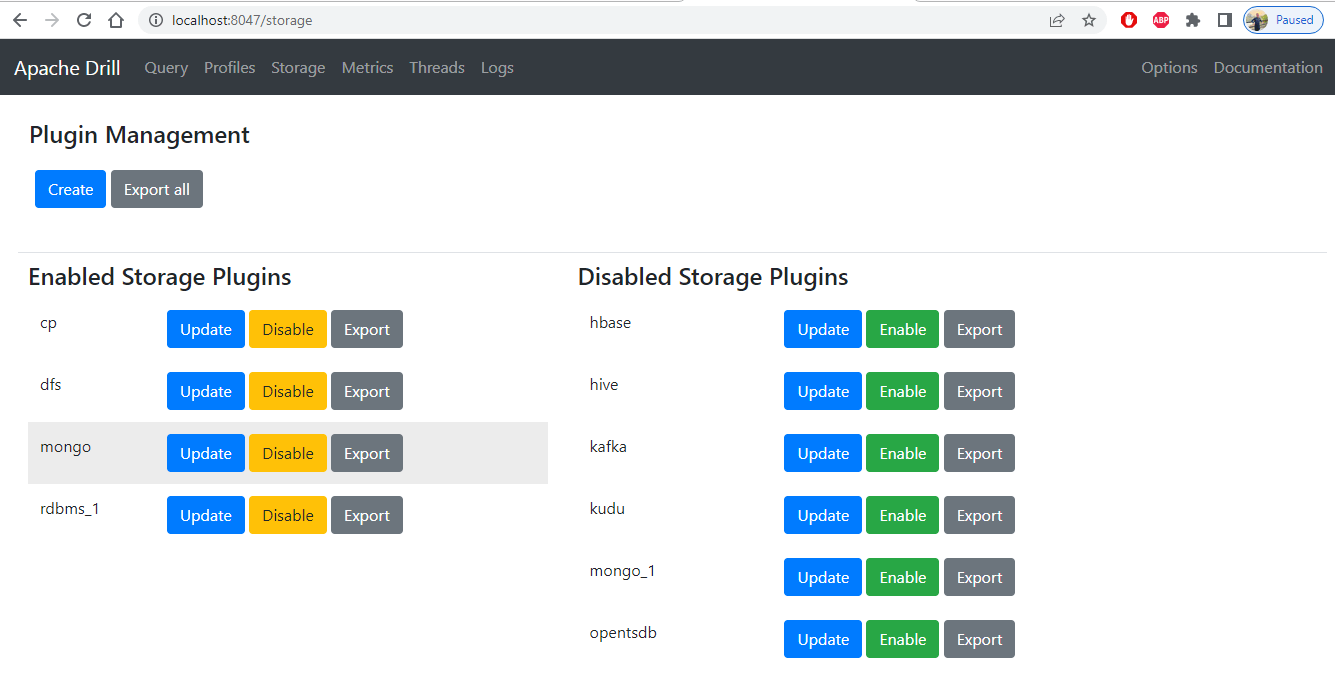Export the mongo_1 plugin
The height and width of the screenshot is (673, 1335).
point(979,577)
